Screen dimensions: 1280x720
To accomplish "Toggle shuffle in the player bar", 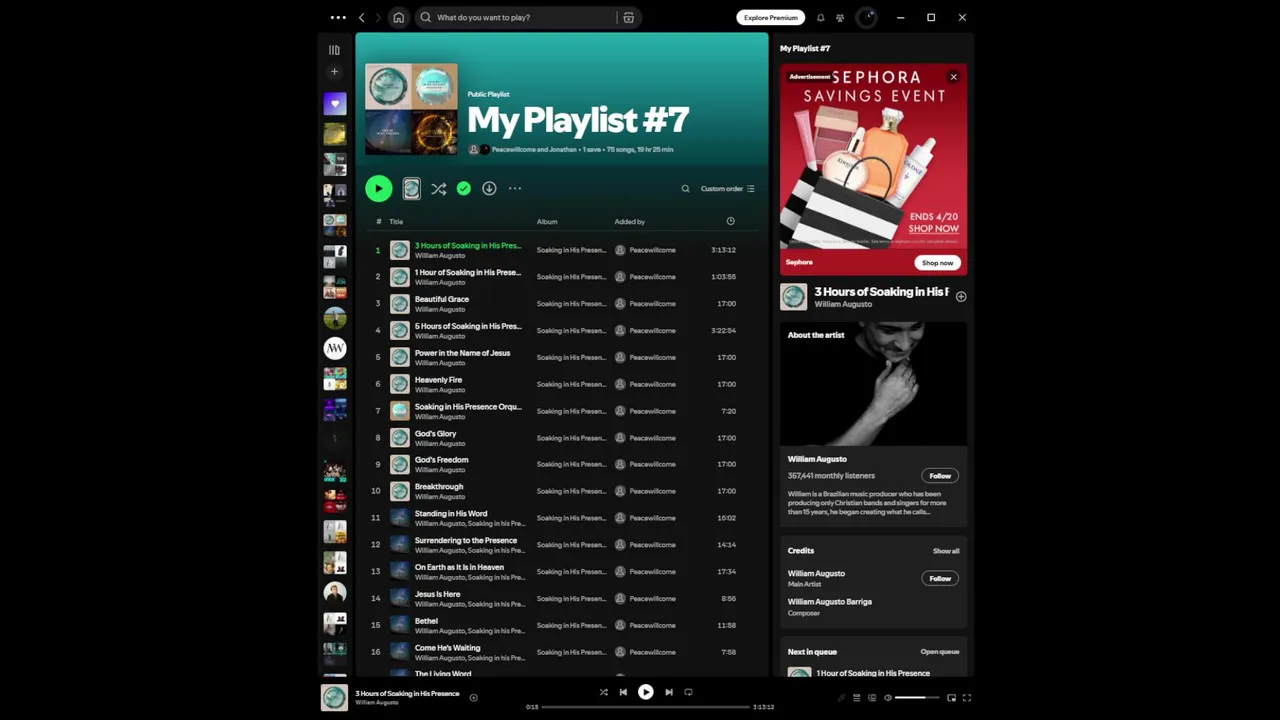I will click(x=603, y=692).
